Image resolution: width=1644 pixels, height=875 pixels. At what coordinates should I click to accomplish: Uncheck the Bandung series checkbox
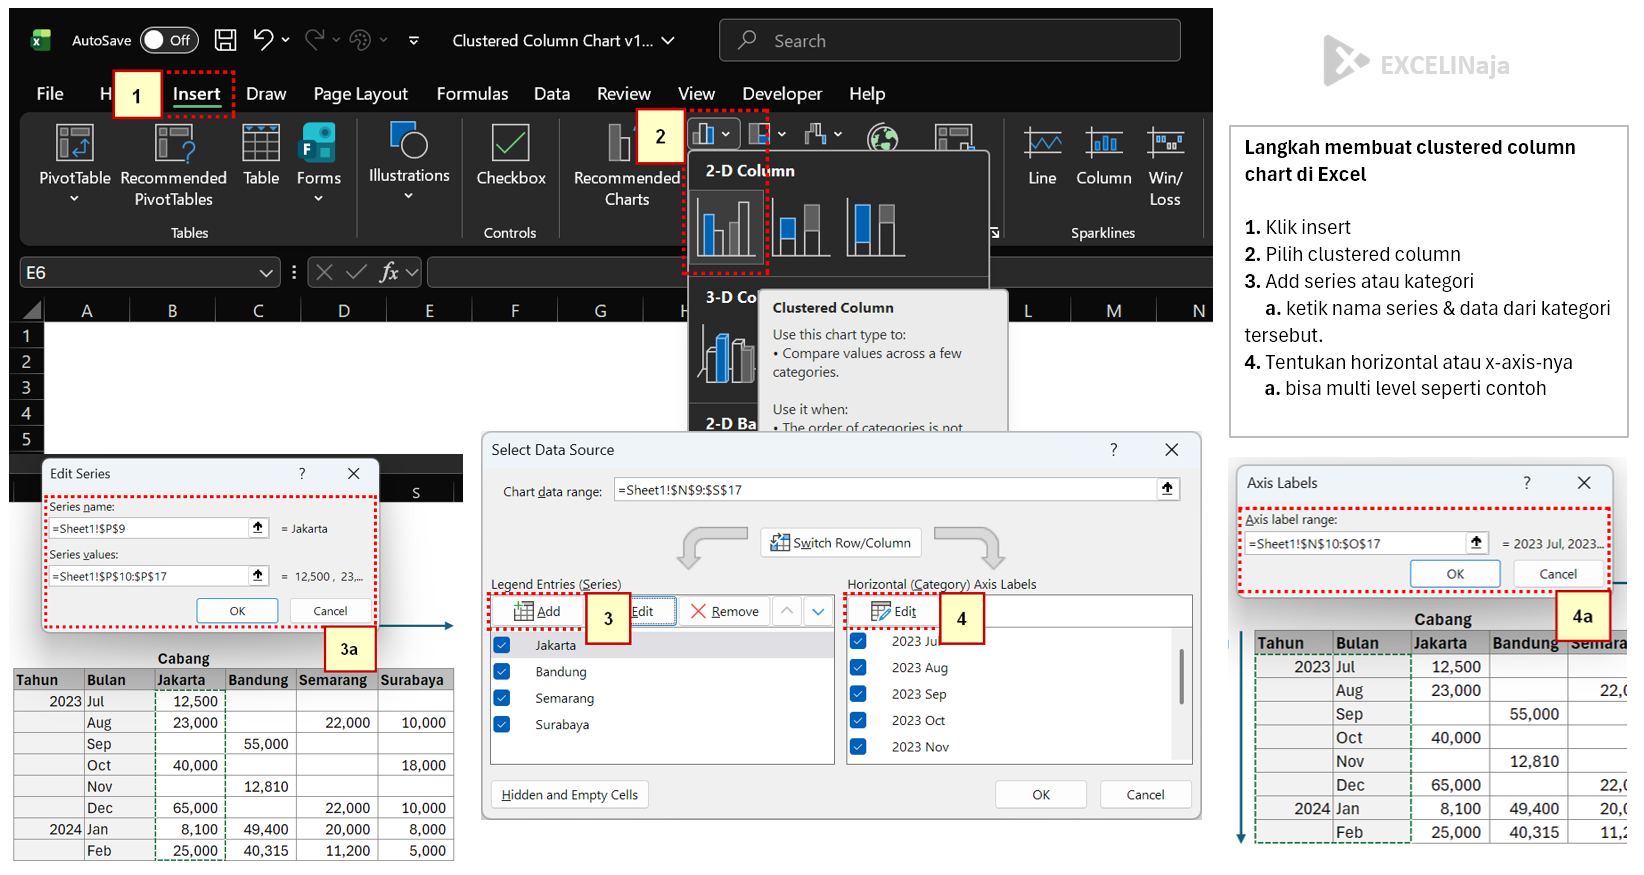point(502,672)
